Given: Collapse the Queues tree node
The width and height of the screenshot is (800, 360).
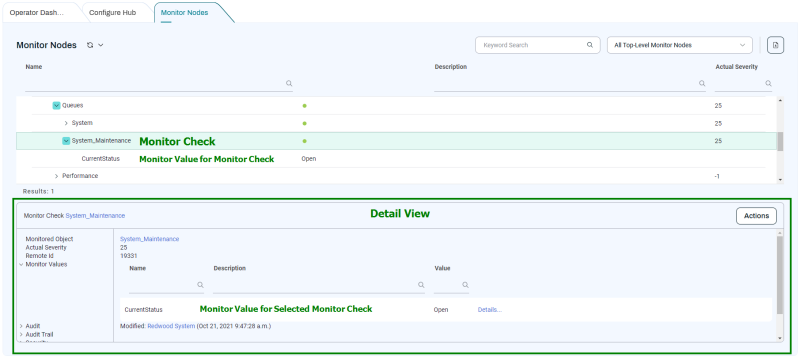Looking at the screenshot, I should (x=56, y=106).
